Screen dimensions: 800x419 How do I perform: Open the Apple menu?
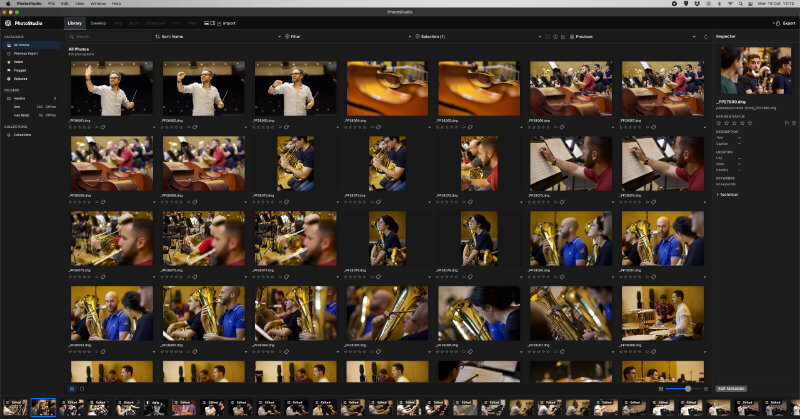8,4
